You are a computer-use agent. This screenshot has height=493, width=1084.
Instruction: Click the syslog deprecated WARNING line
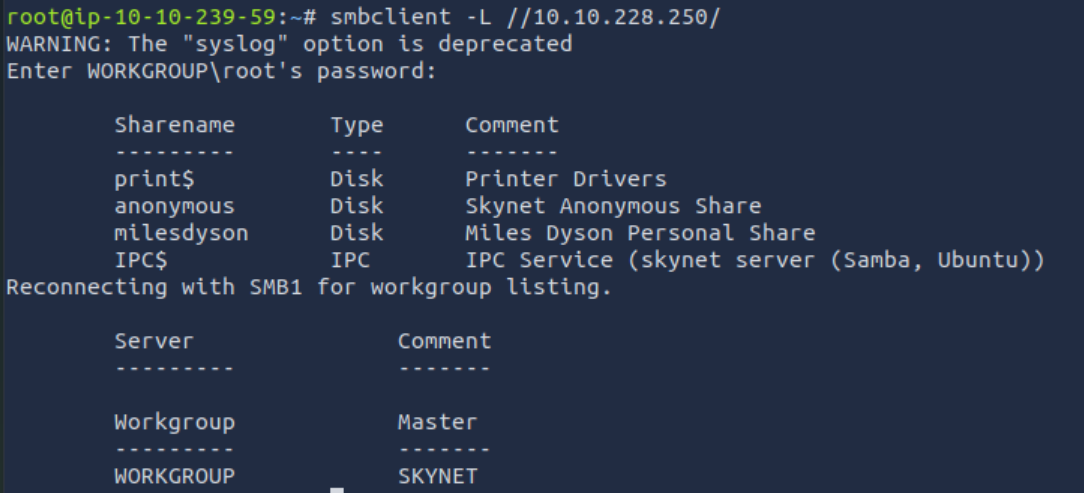point(289,44)
